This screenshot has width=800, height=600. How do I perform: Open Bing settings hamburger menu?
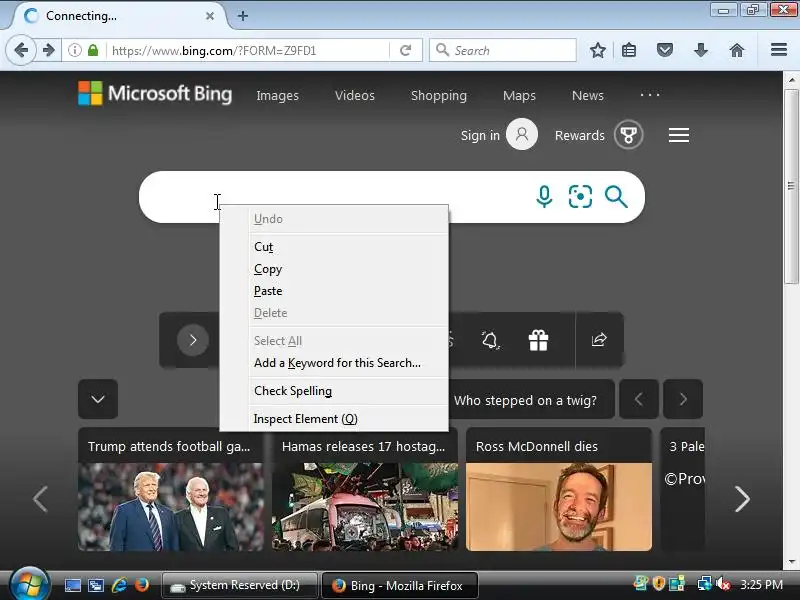coord(679,135)
